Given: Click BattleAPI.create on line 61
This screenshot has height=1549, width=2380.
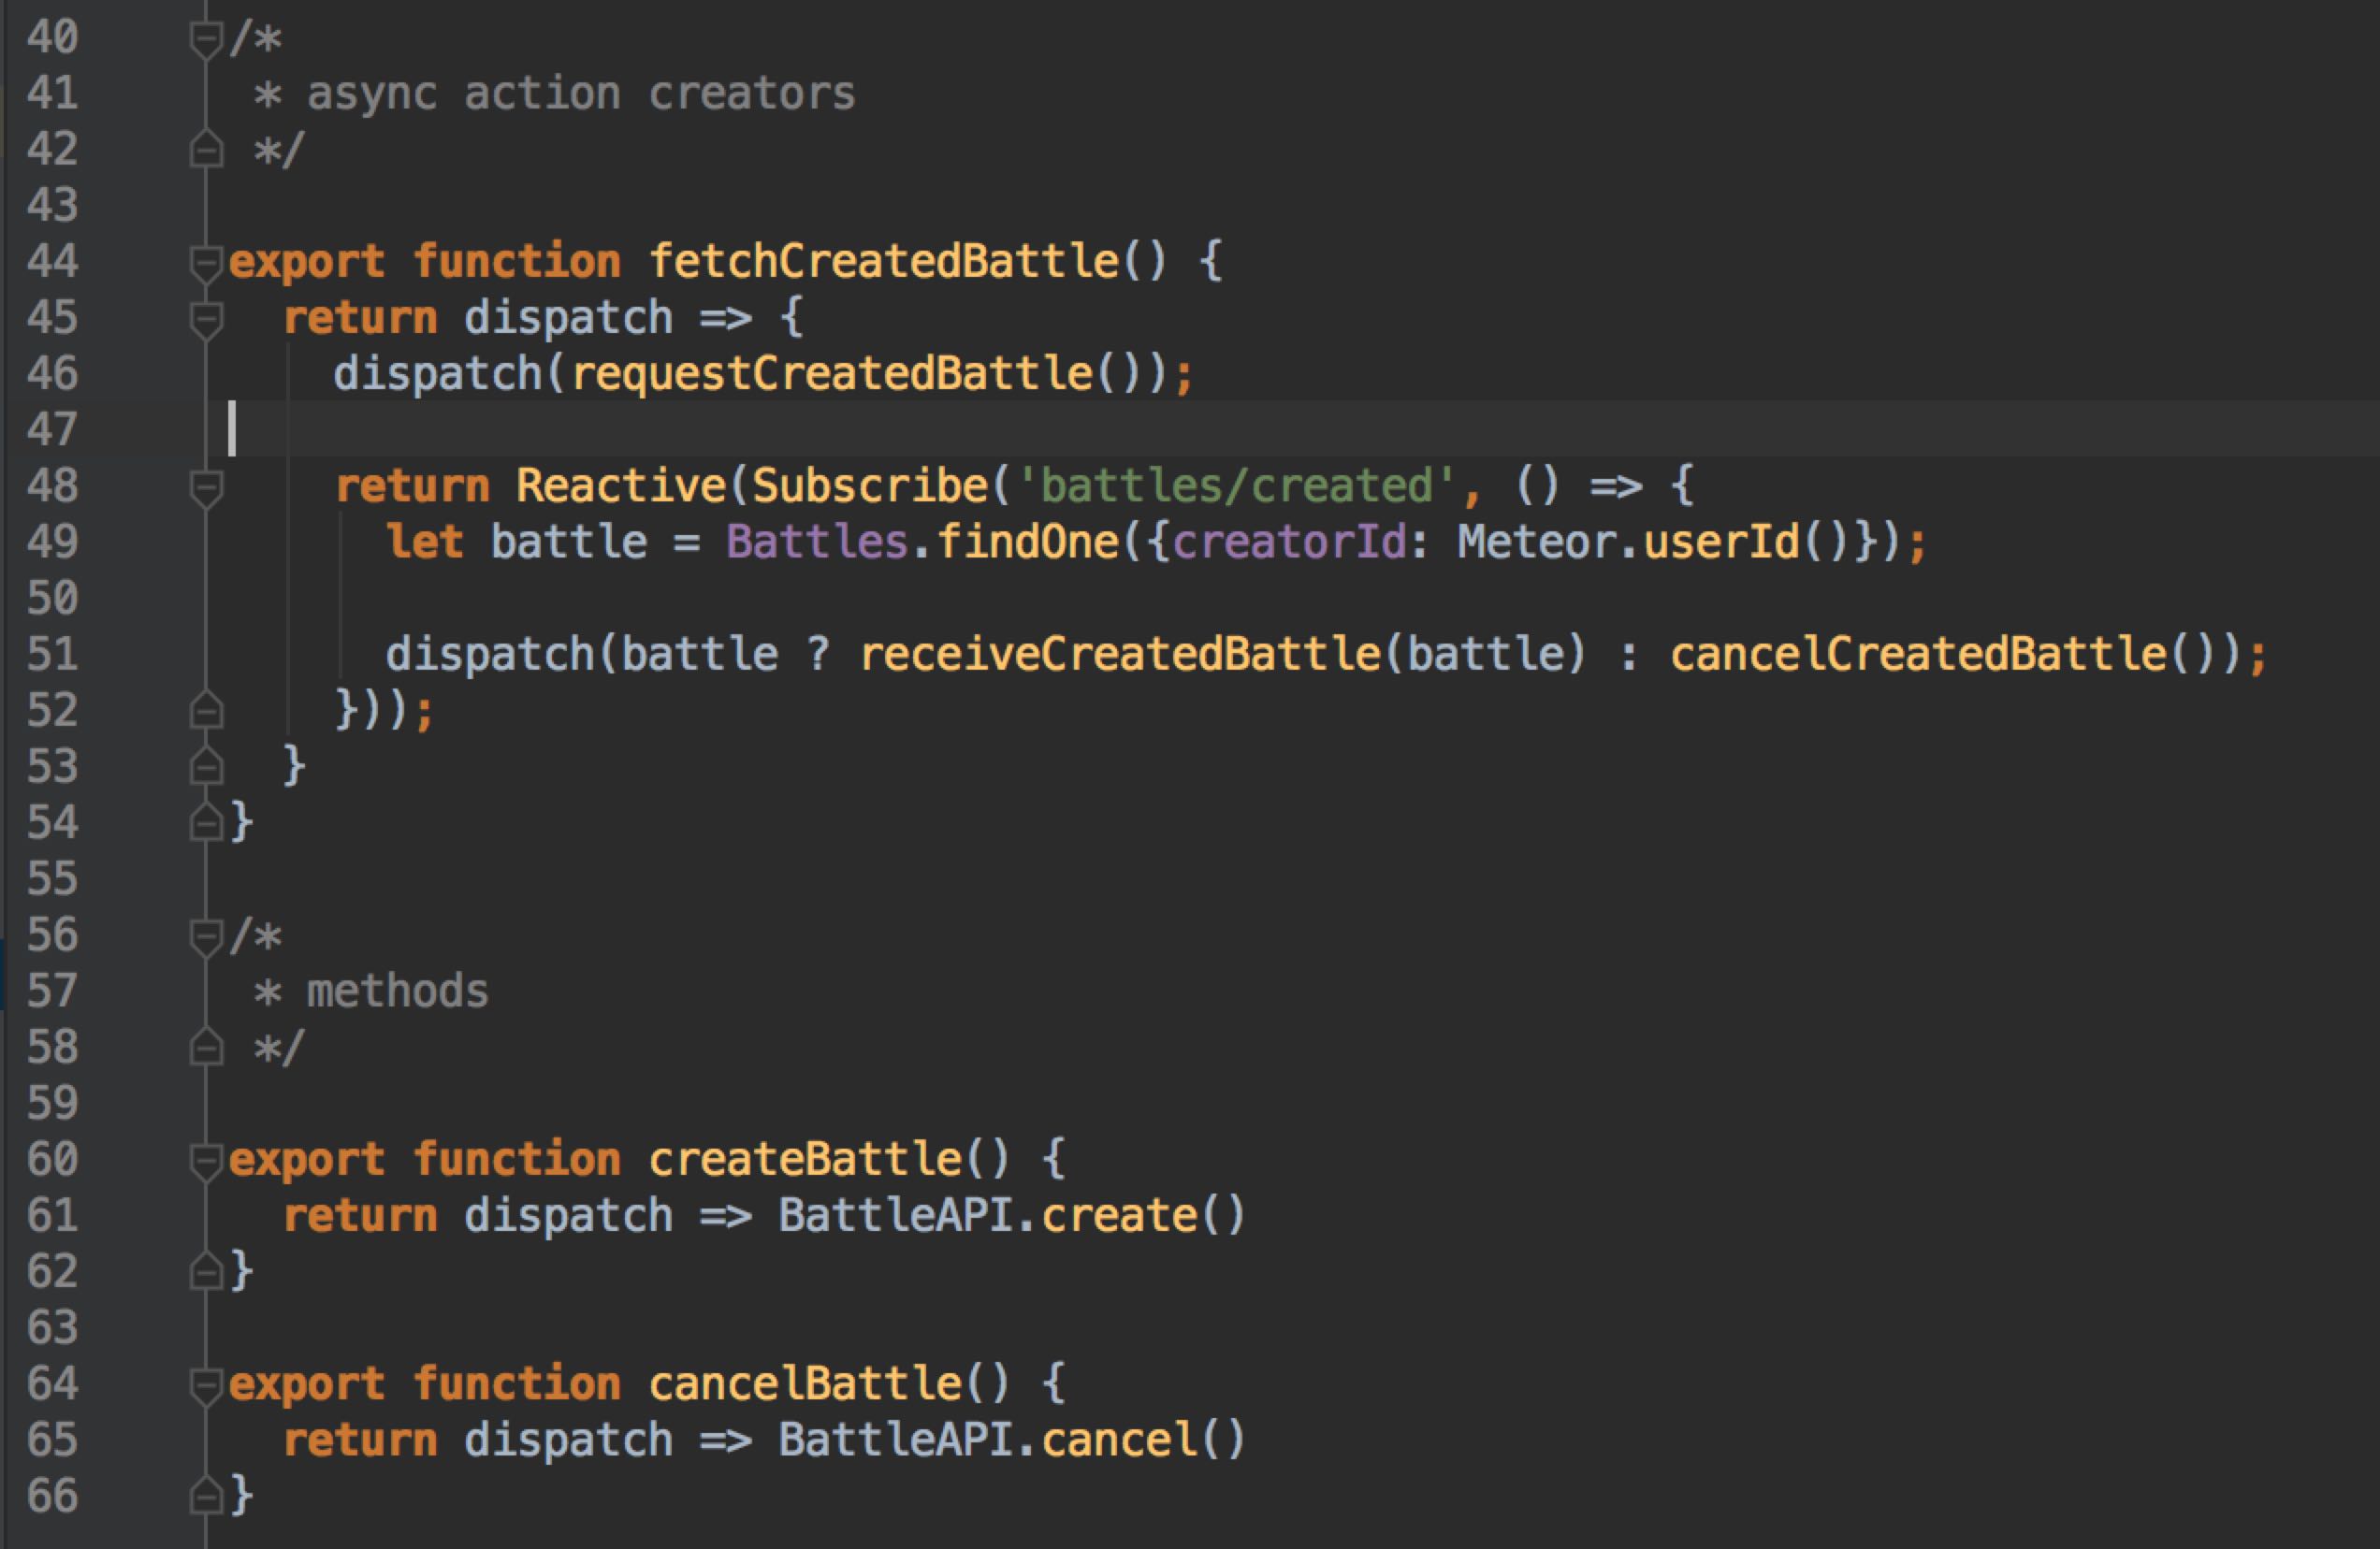Looking at the screenshot, I should click(1010, 1217).
